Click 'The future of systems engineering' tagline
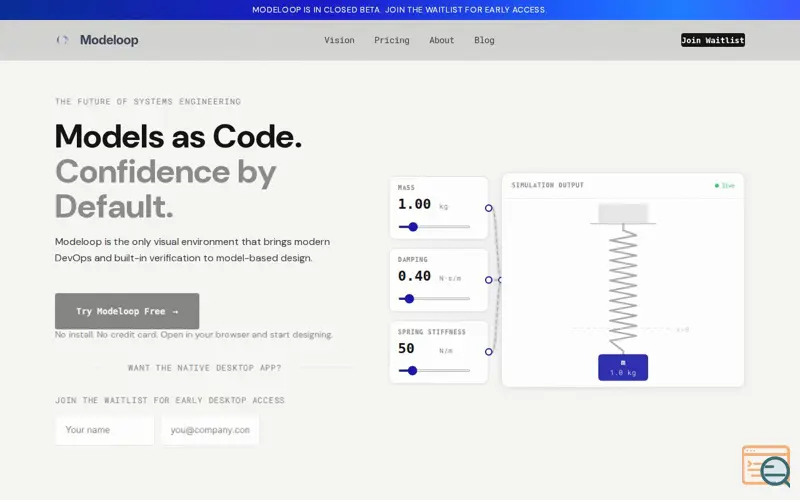This screenshot has height=500, width=800. tap(148, 102)
